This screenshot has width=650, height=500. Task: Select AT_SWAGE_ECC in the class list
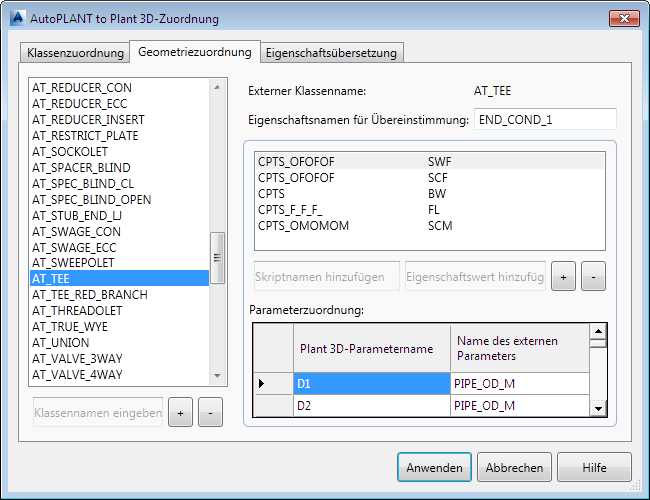click(119, 248)
